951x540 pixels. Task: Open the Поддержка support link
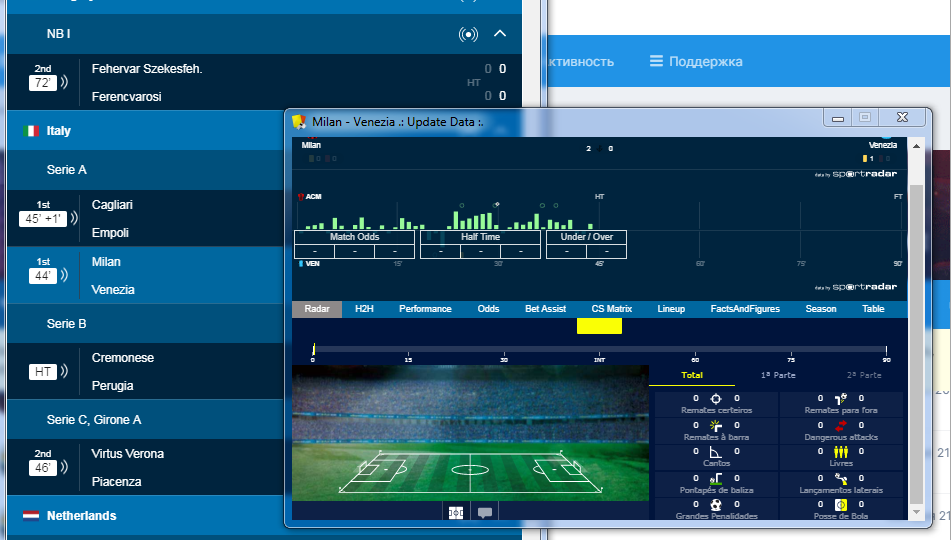696,61
